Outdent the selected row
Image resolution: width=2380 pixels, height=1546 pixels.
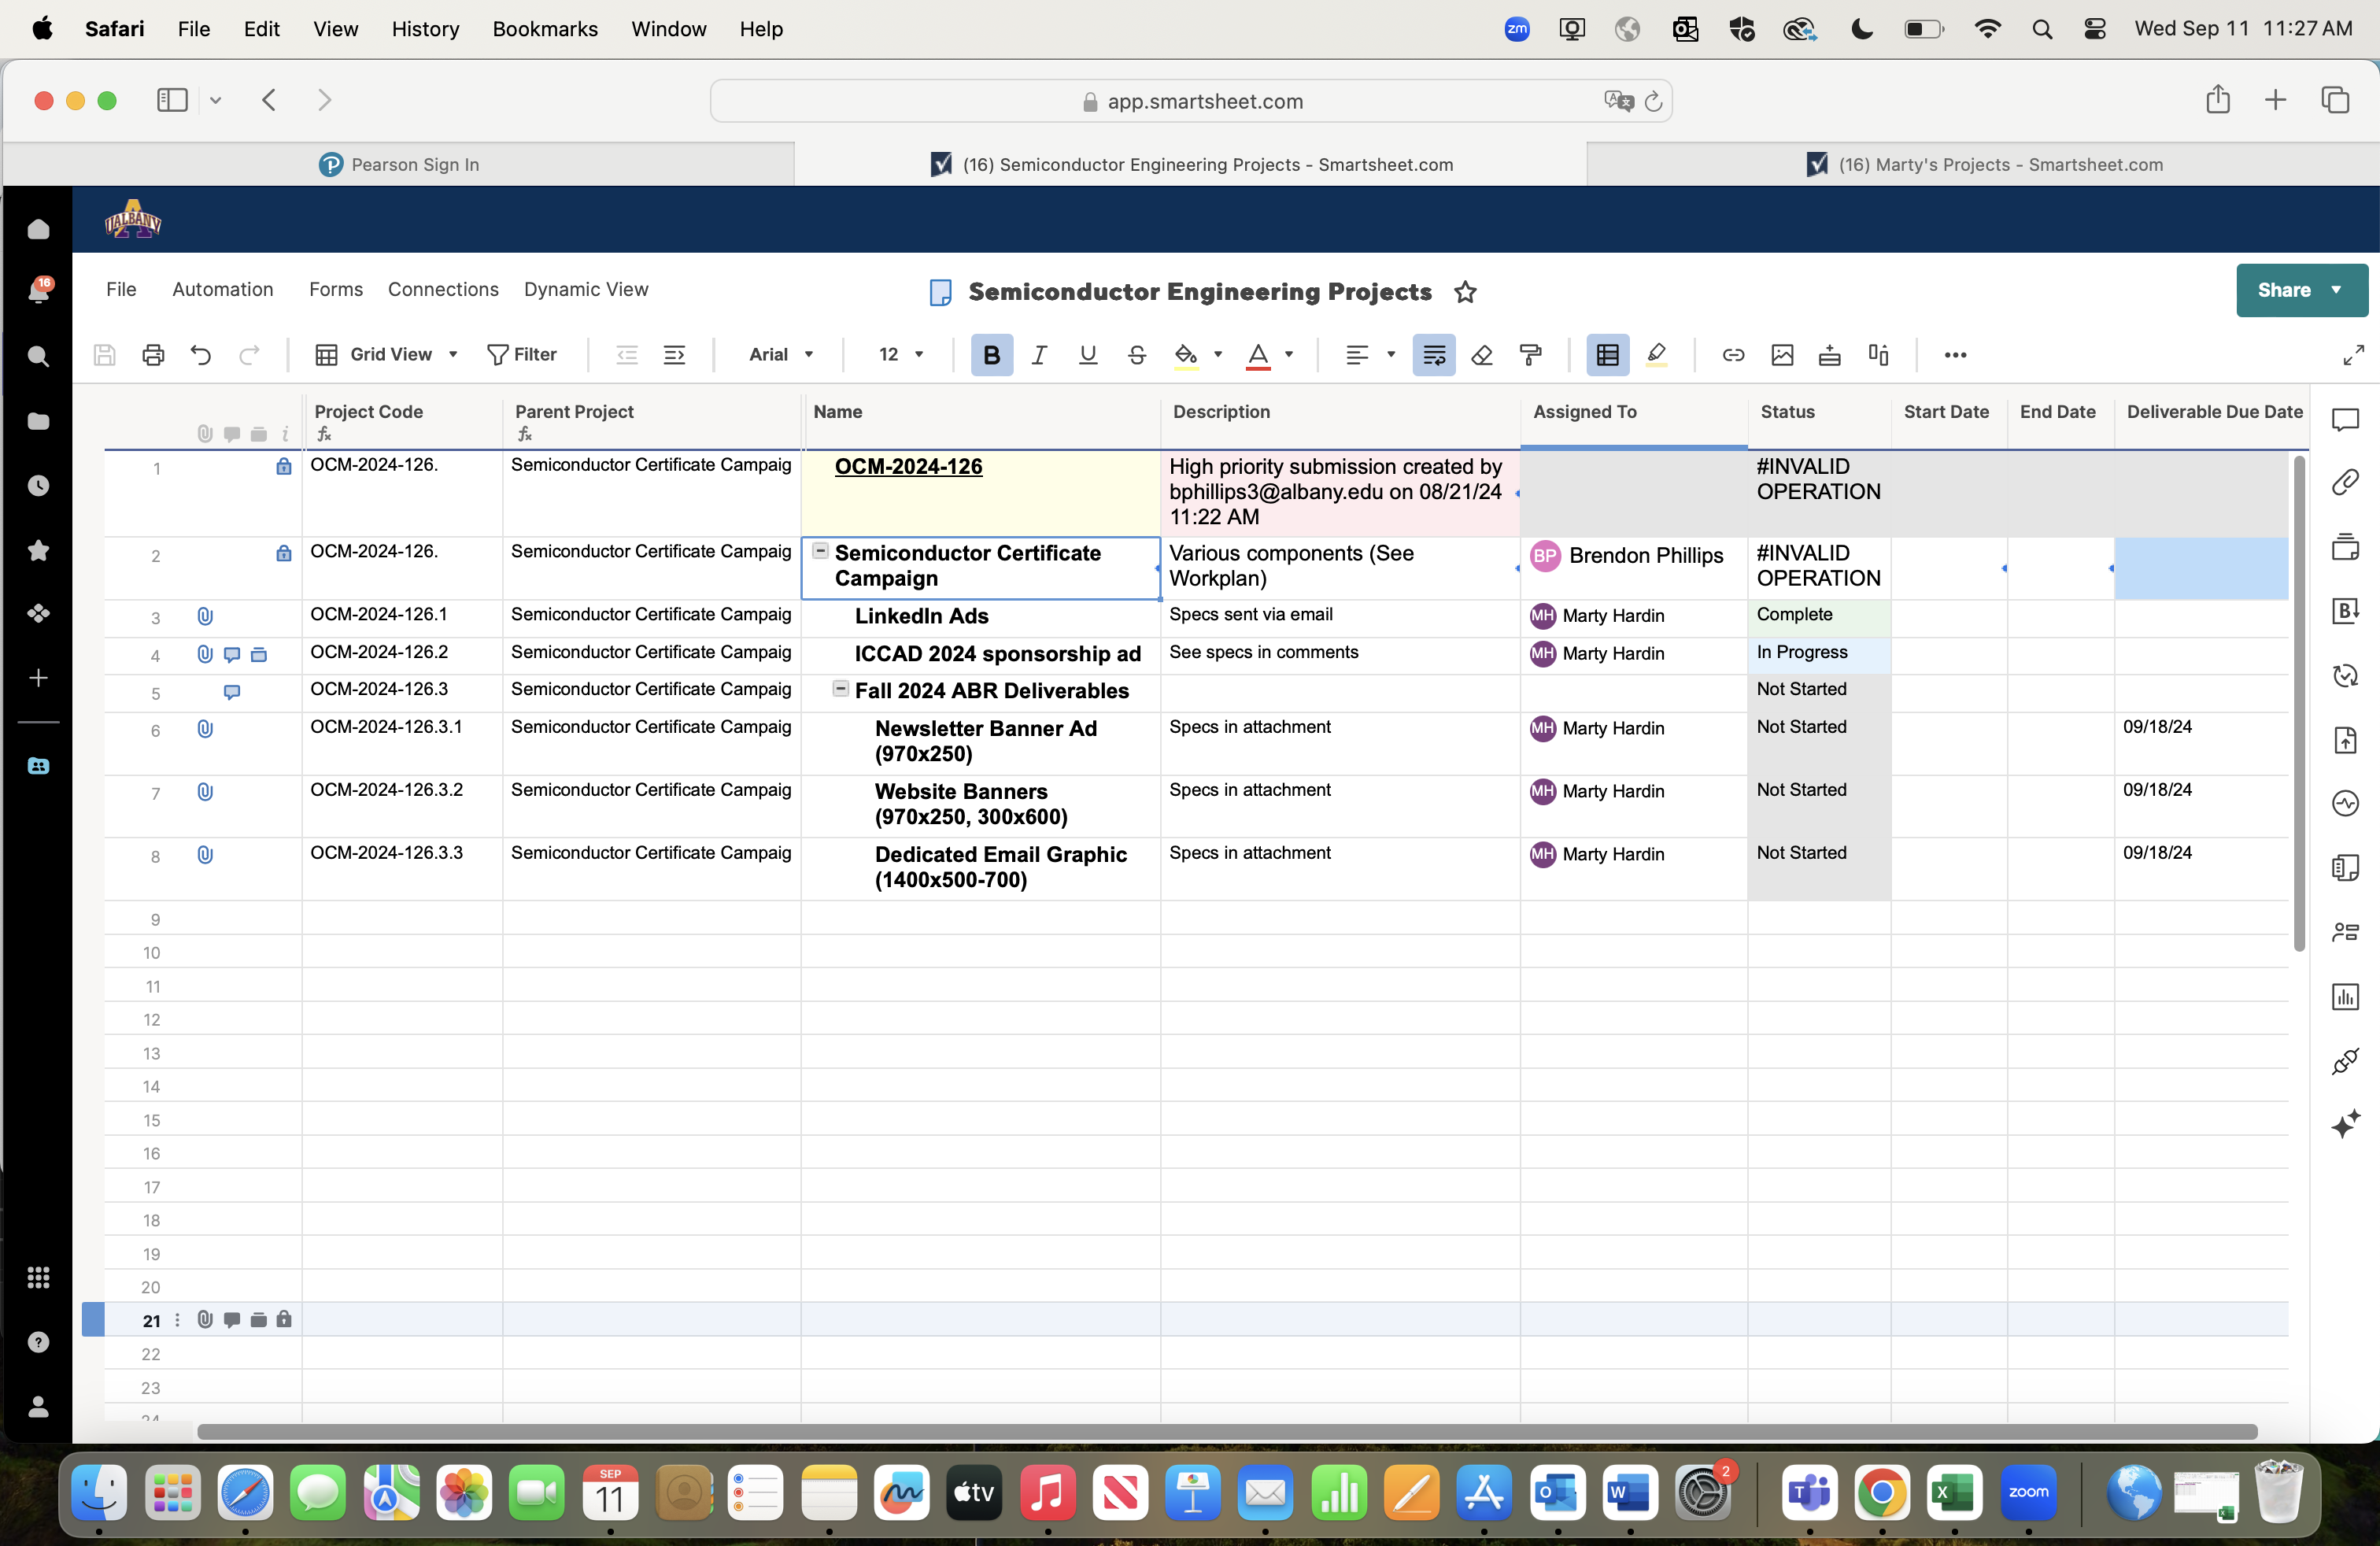pyautogui.click(x=627, y=355)
